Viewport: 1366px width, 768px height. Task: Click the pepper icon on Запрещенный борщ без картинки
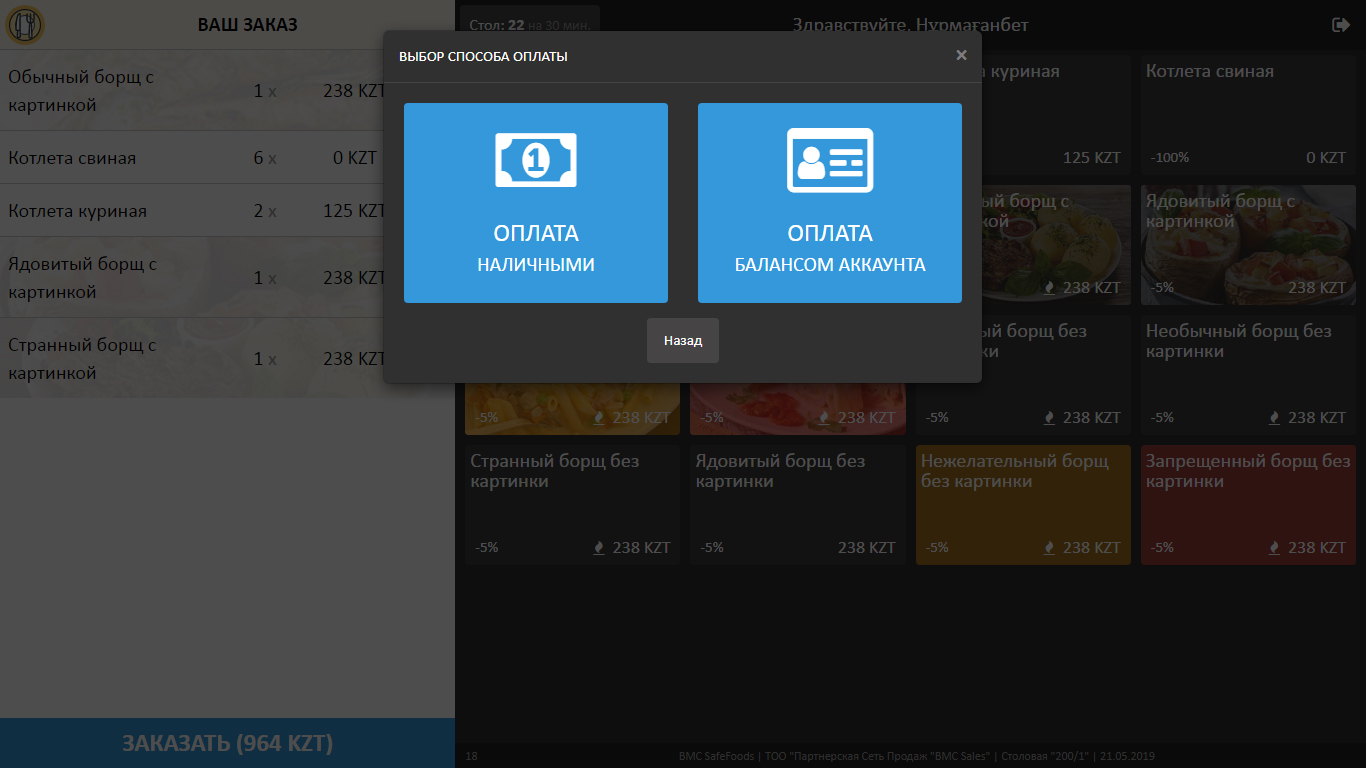[x=1273, y=547]
